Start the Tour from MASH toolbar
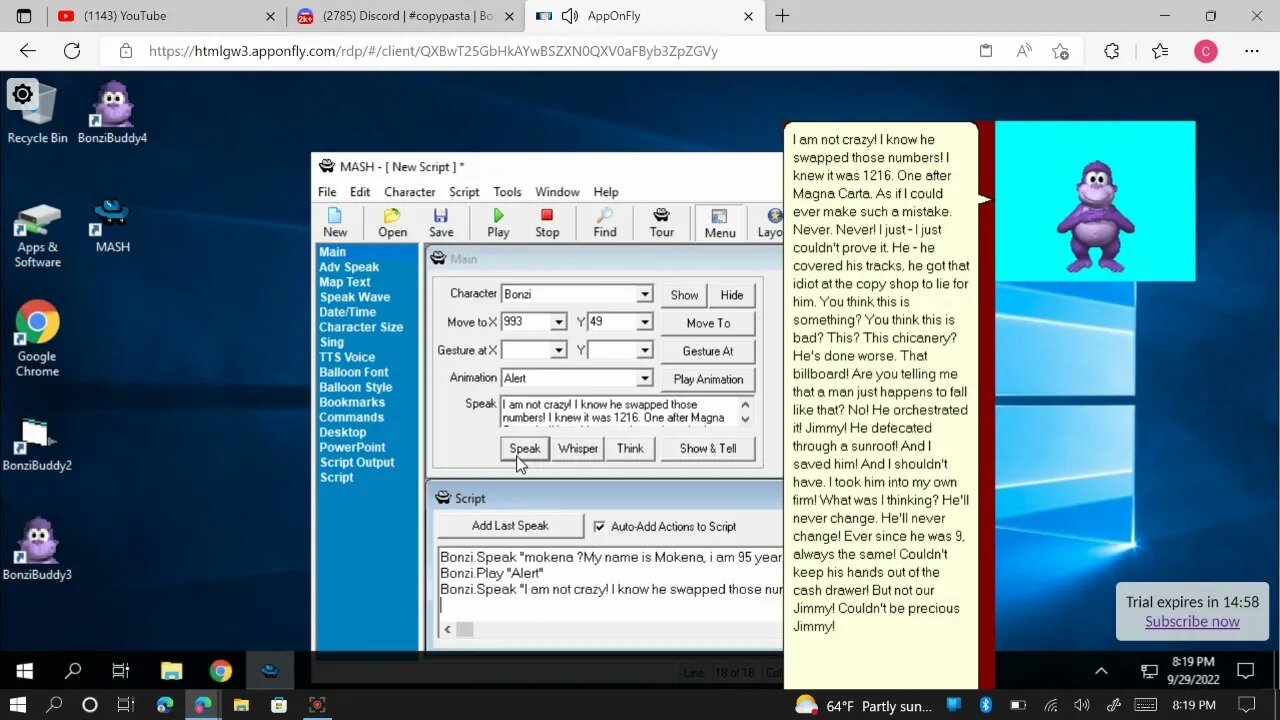This screenshot has width=1280, height=720. (661, 222)
